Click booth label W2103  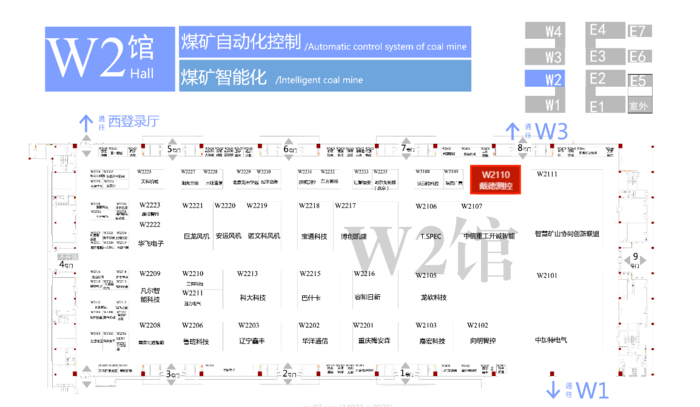pos(426,325)
